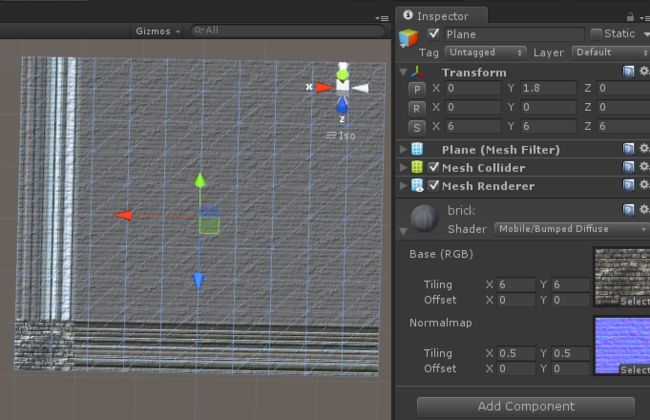
Task: Toggle the Plane active checkbox
Action: point(434,34)
